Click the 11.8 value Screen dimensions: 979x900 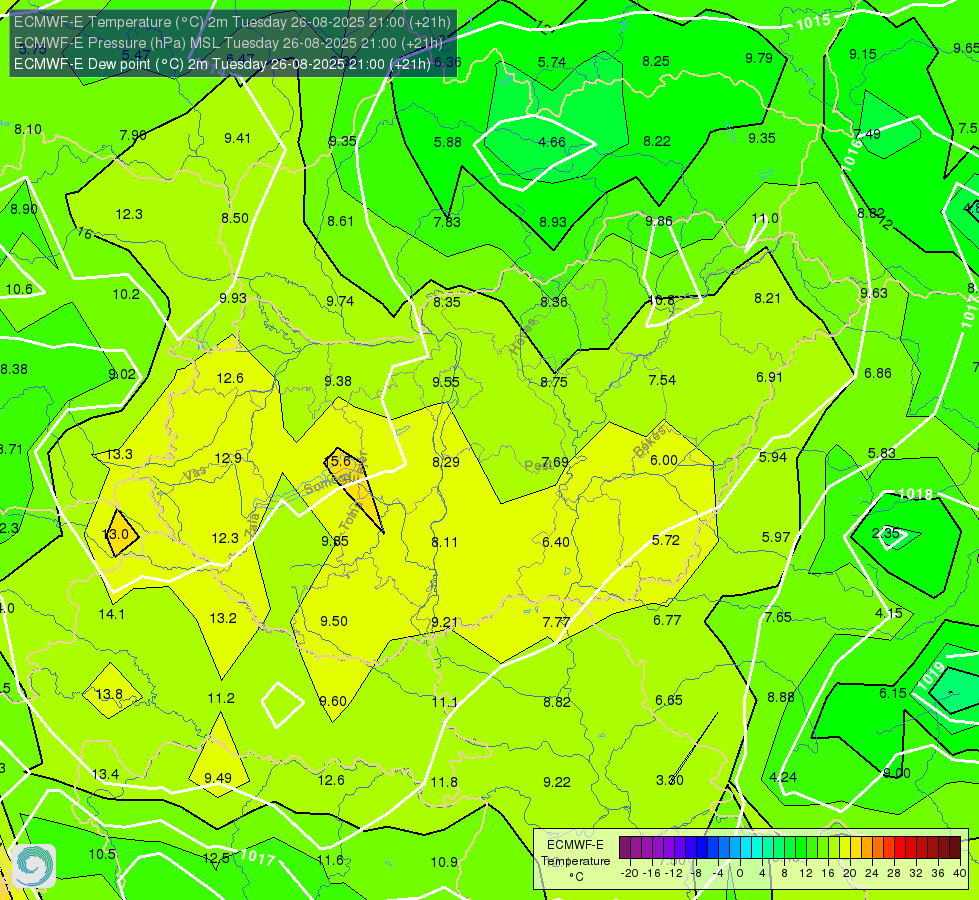(x=445, y=782)
